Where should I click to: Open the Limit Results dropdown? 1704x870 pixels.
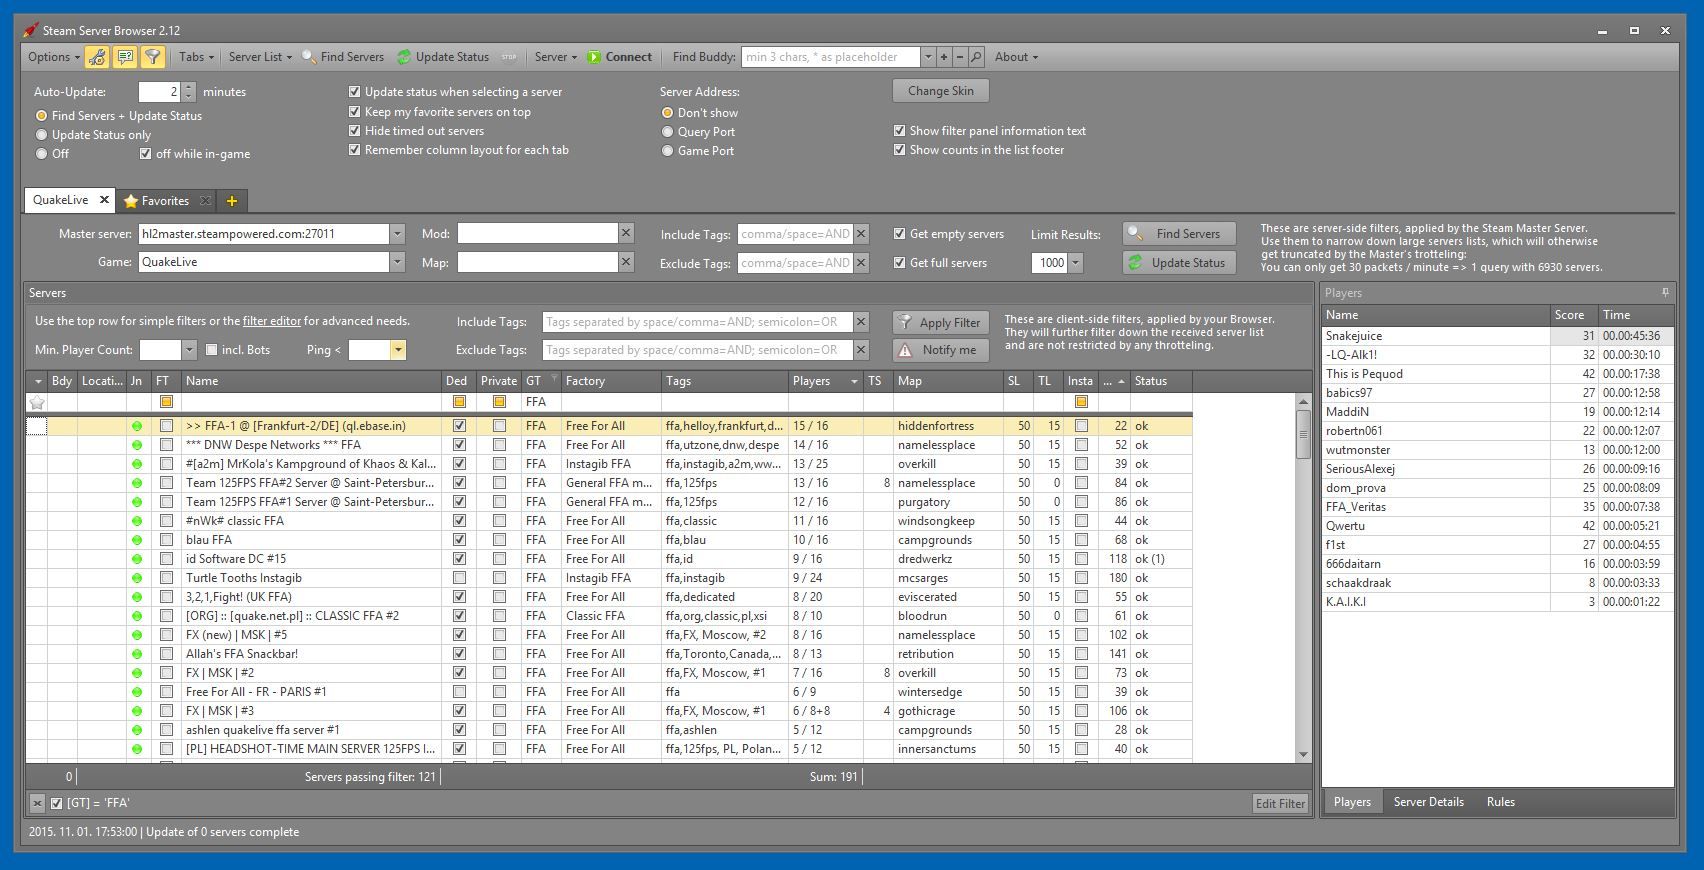1076,263
